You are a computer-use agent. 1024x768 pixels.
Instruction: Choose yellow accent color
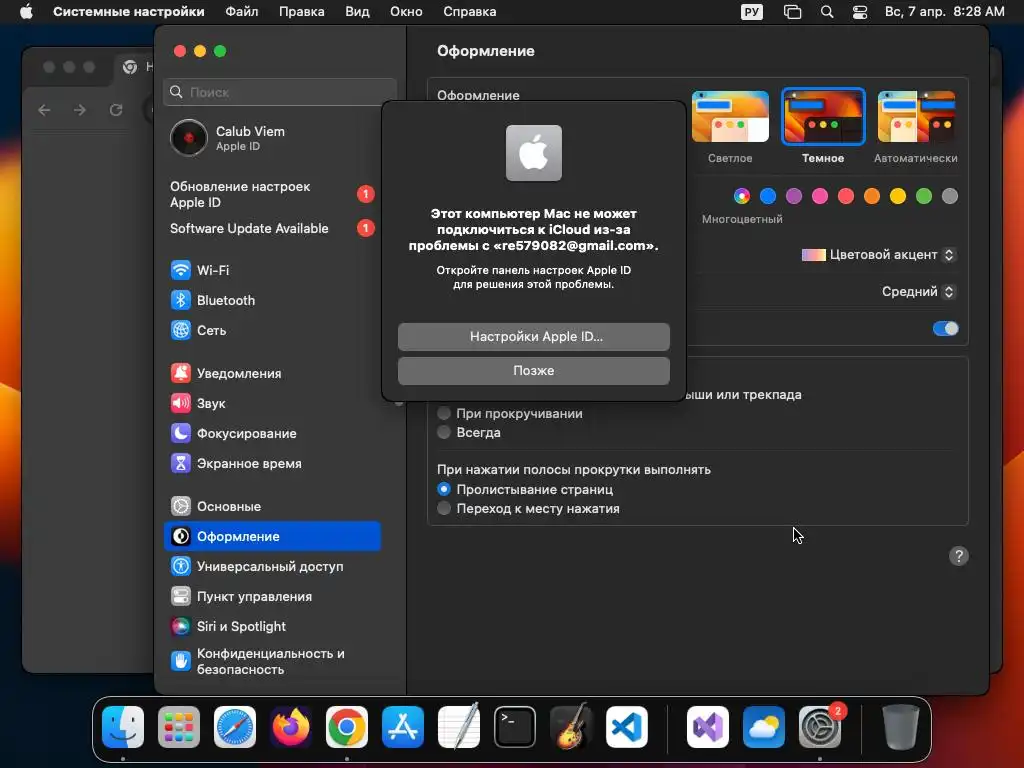898,196
